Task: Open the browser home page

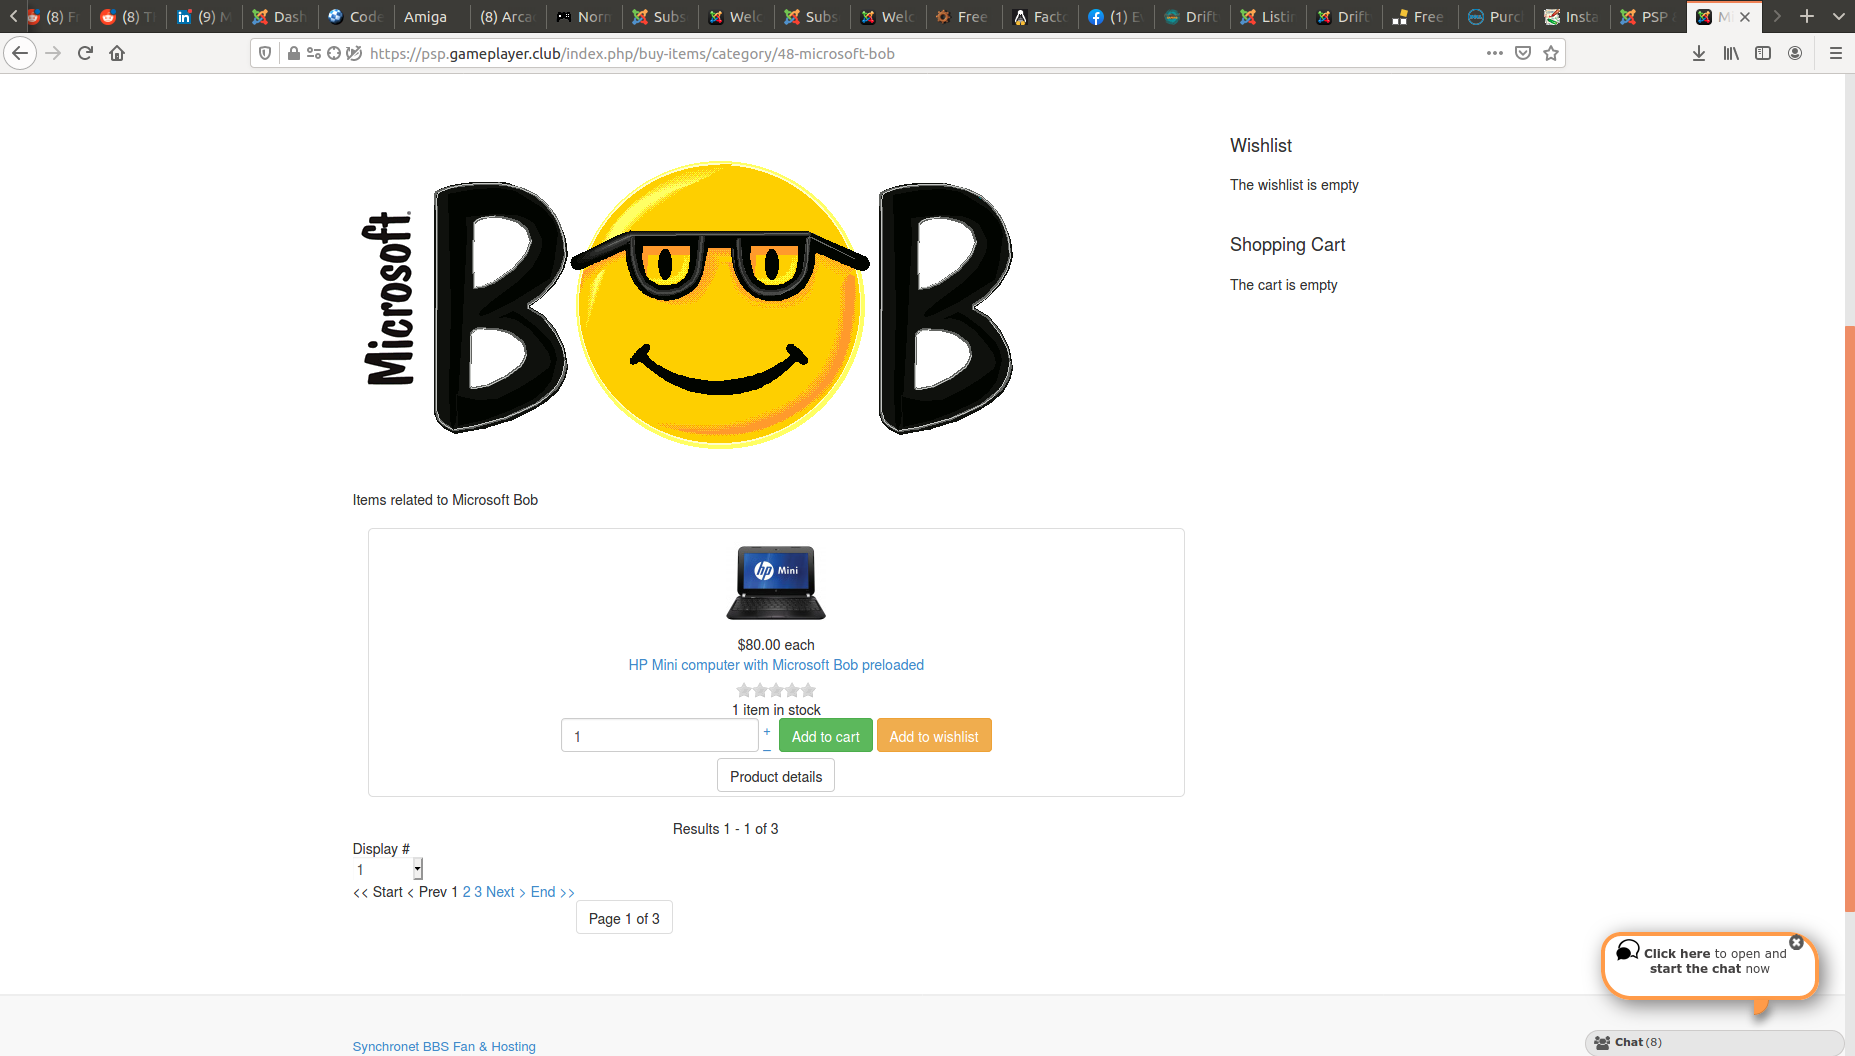Action: click(117, 53)
